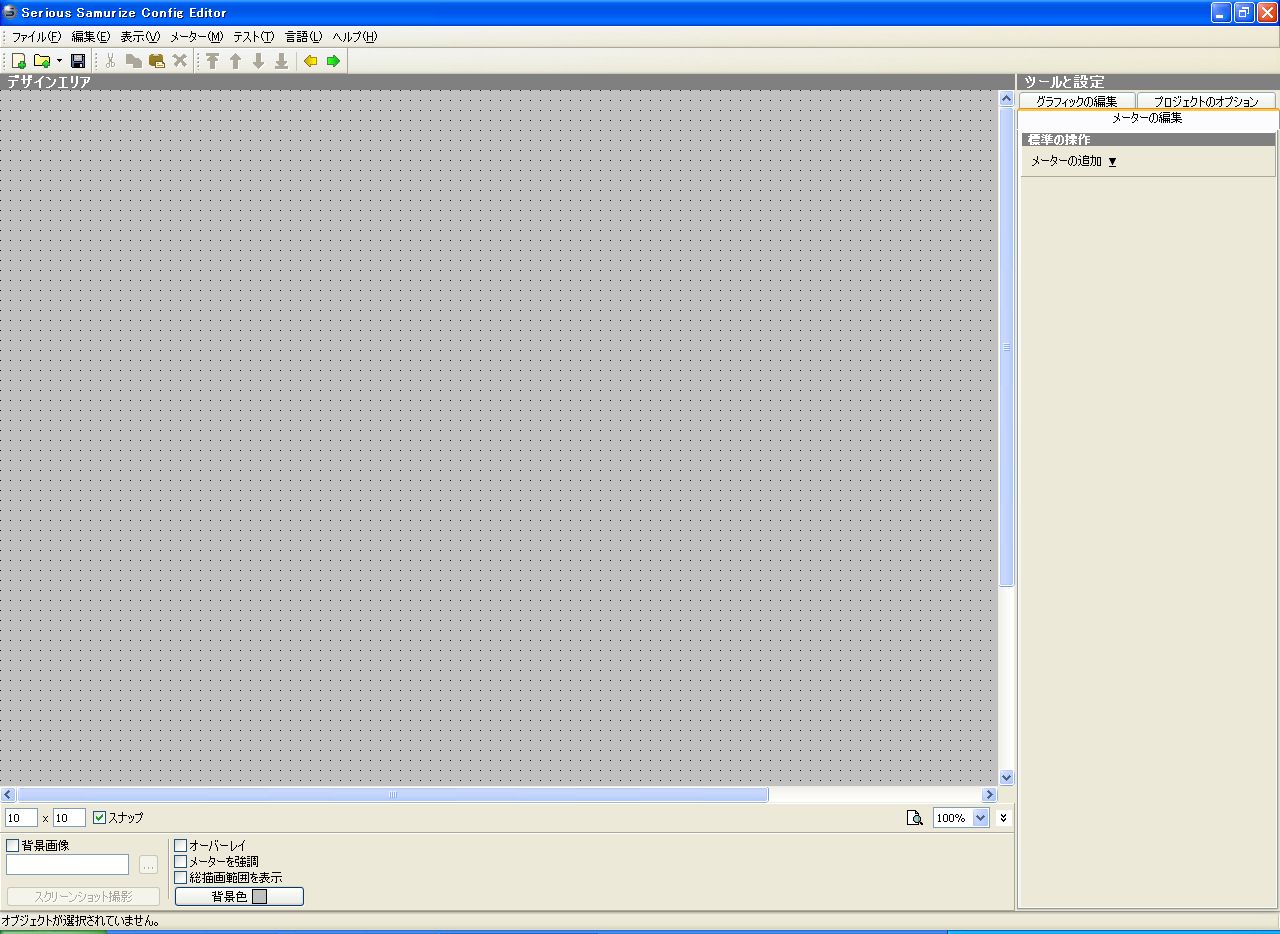This screenshot has width=1280, height=934.
Task: Click the New file toolbar icon
Action: 18,61
